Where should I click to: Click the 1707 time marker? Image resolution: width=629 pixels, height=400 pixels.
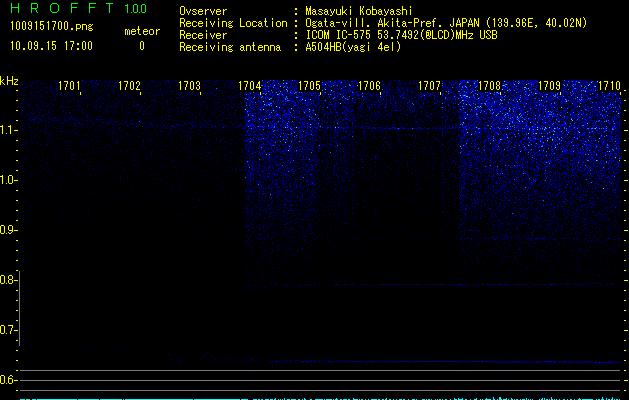(x=429, y=86)
